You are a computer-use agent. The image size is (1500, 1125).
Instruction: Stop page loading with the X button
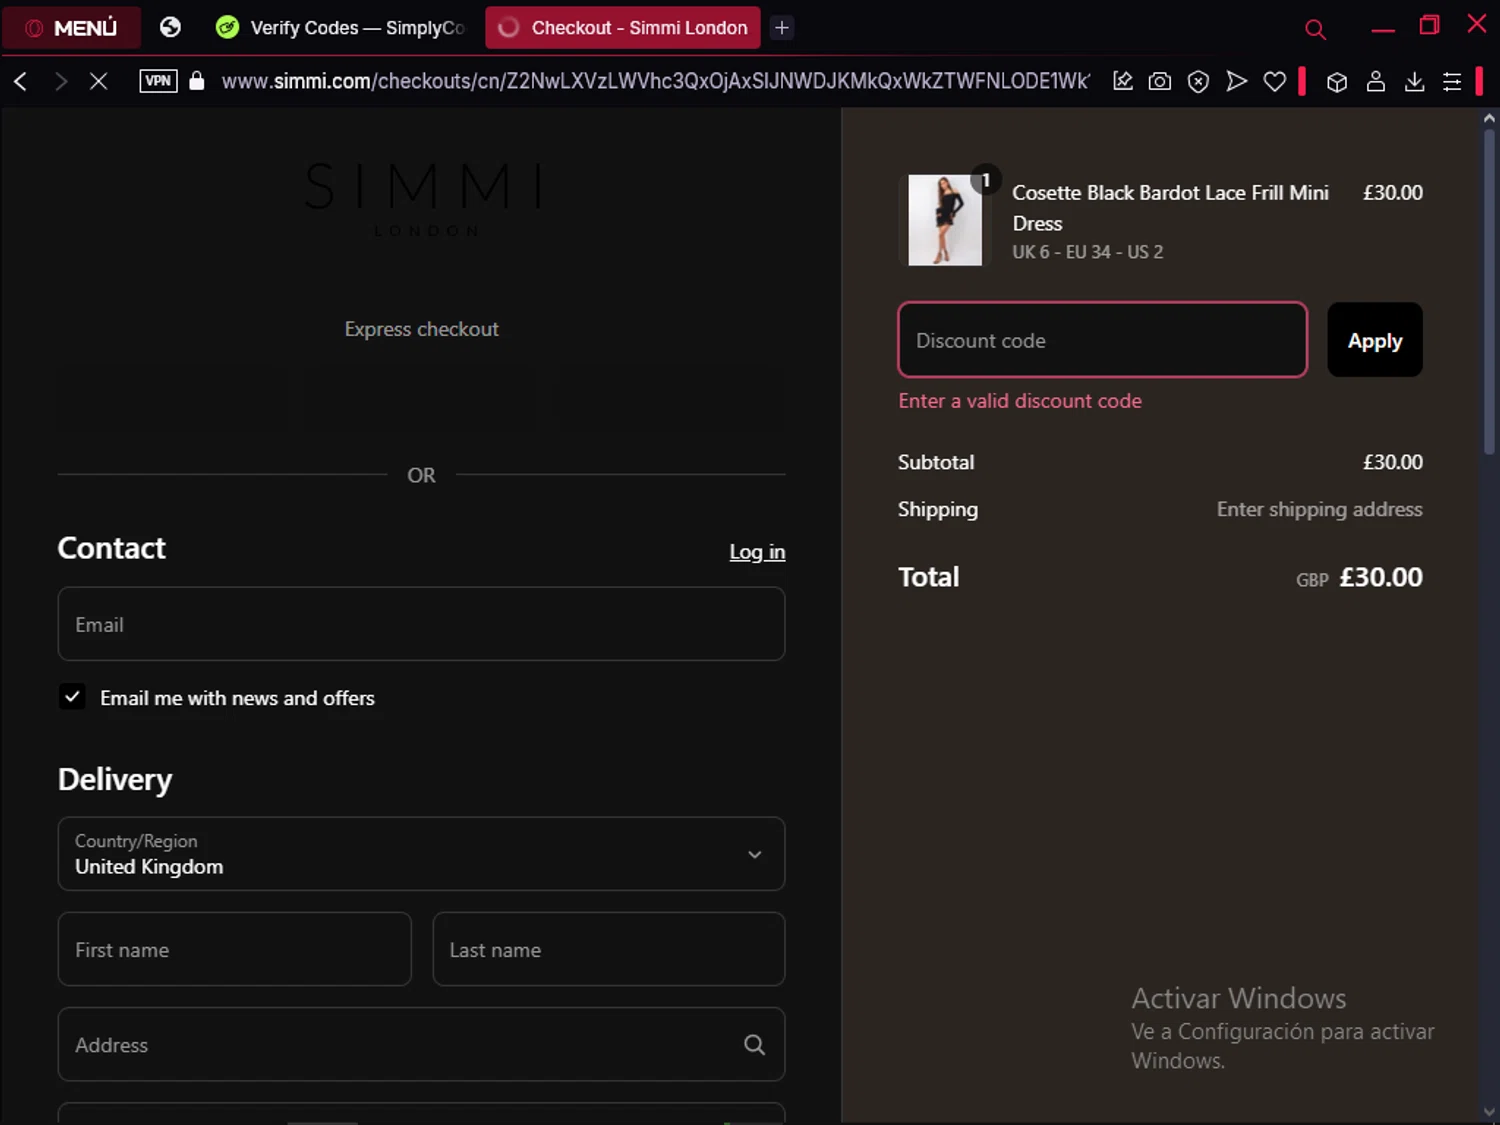point(98,81)
